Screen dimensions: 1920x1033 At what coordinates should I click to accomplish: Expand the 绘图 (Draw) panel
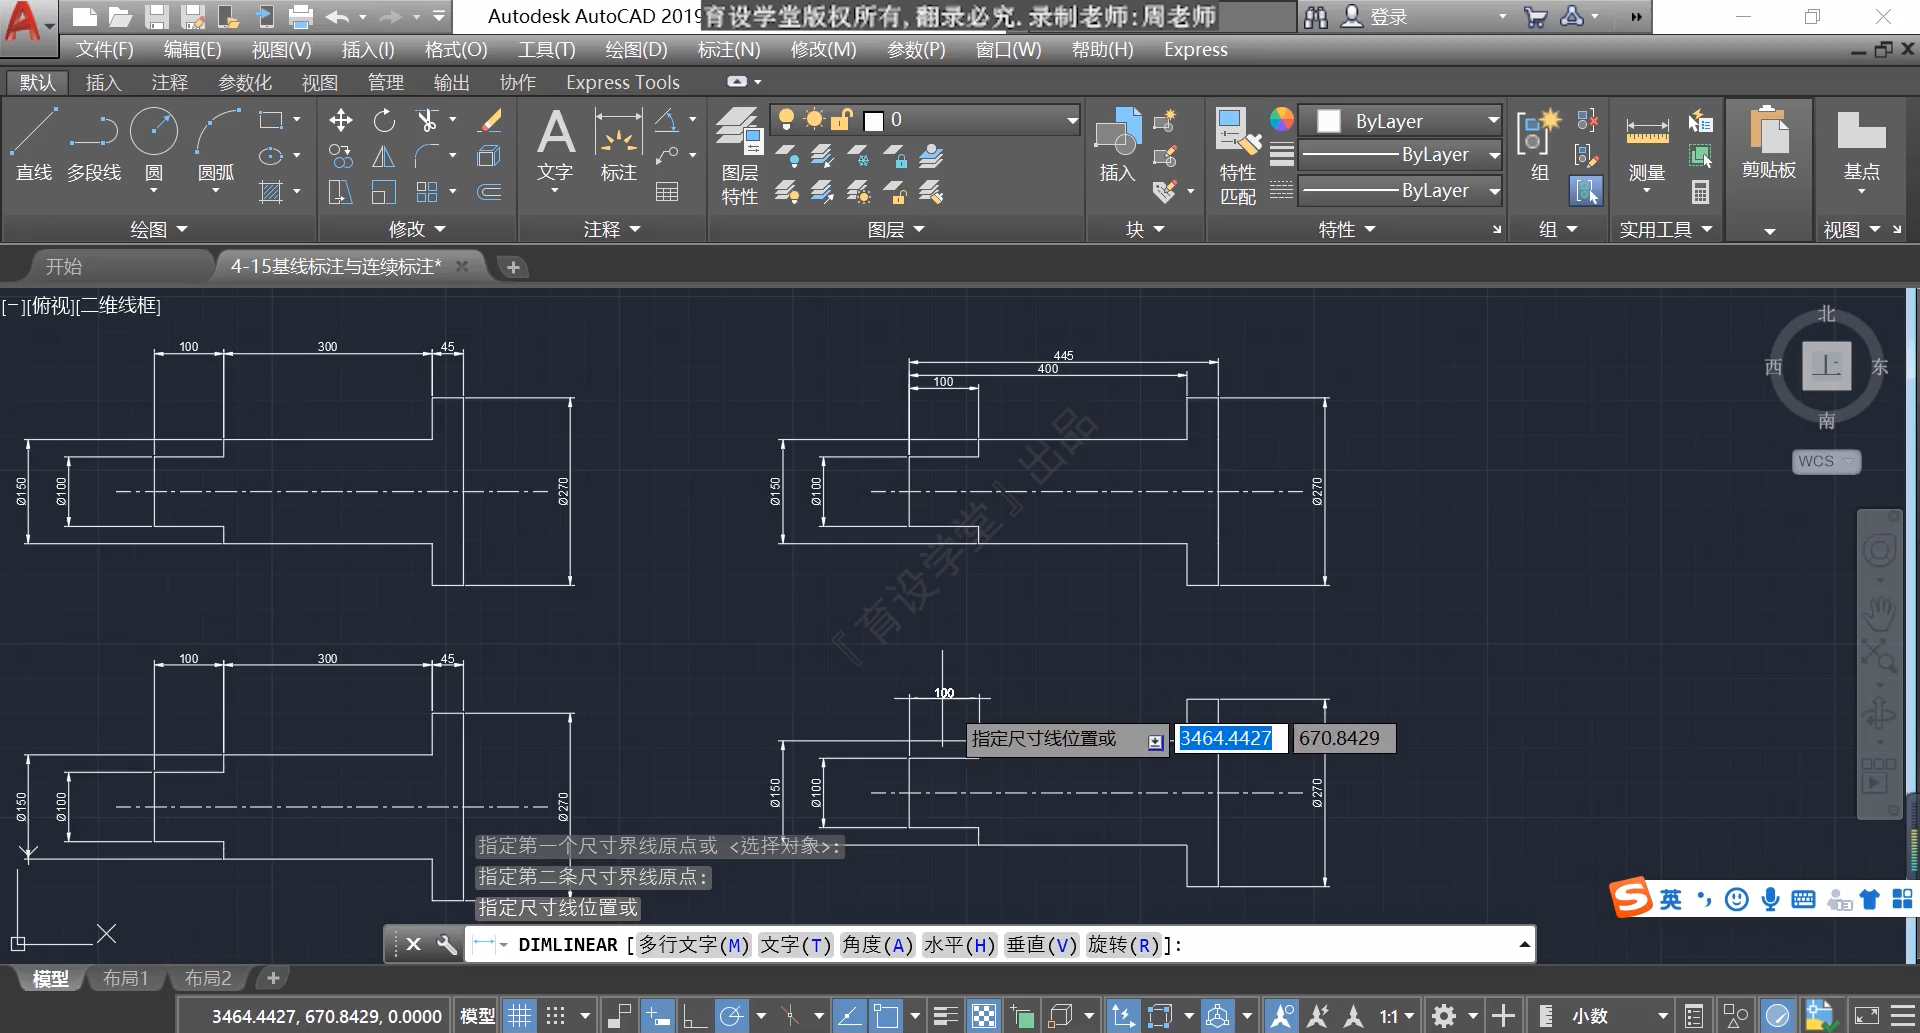160,230
